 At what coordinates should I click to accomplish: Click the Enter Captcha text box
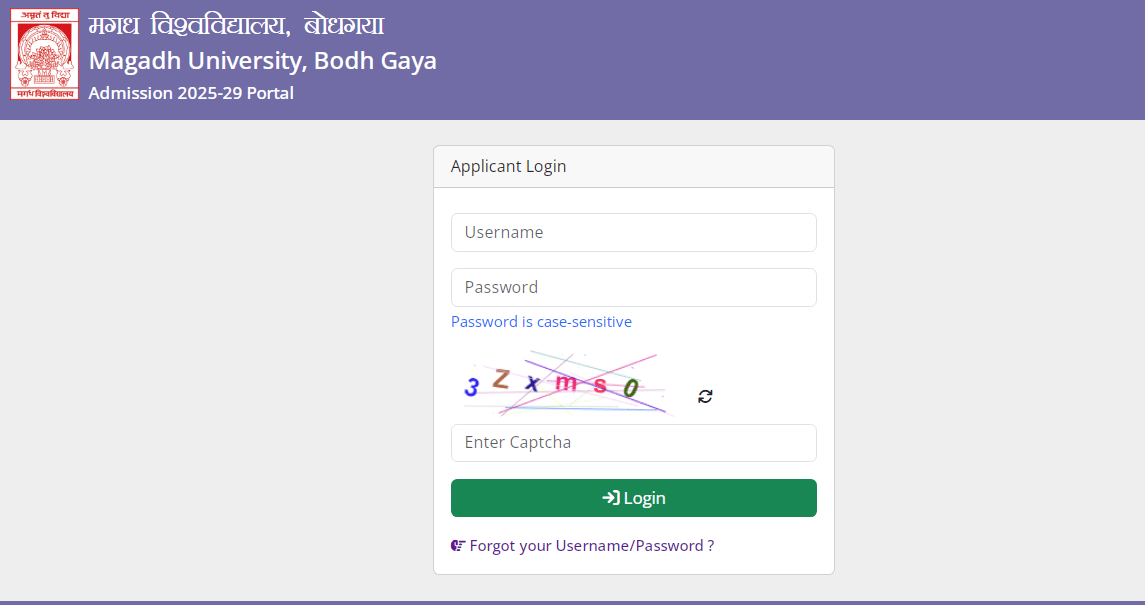[633, 443]
